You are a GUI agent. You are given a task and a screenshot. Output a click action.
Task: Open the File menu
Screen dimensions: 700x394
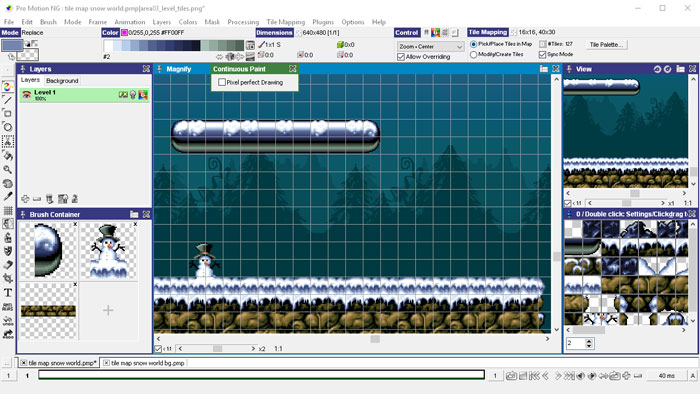(9, 22)
